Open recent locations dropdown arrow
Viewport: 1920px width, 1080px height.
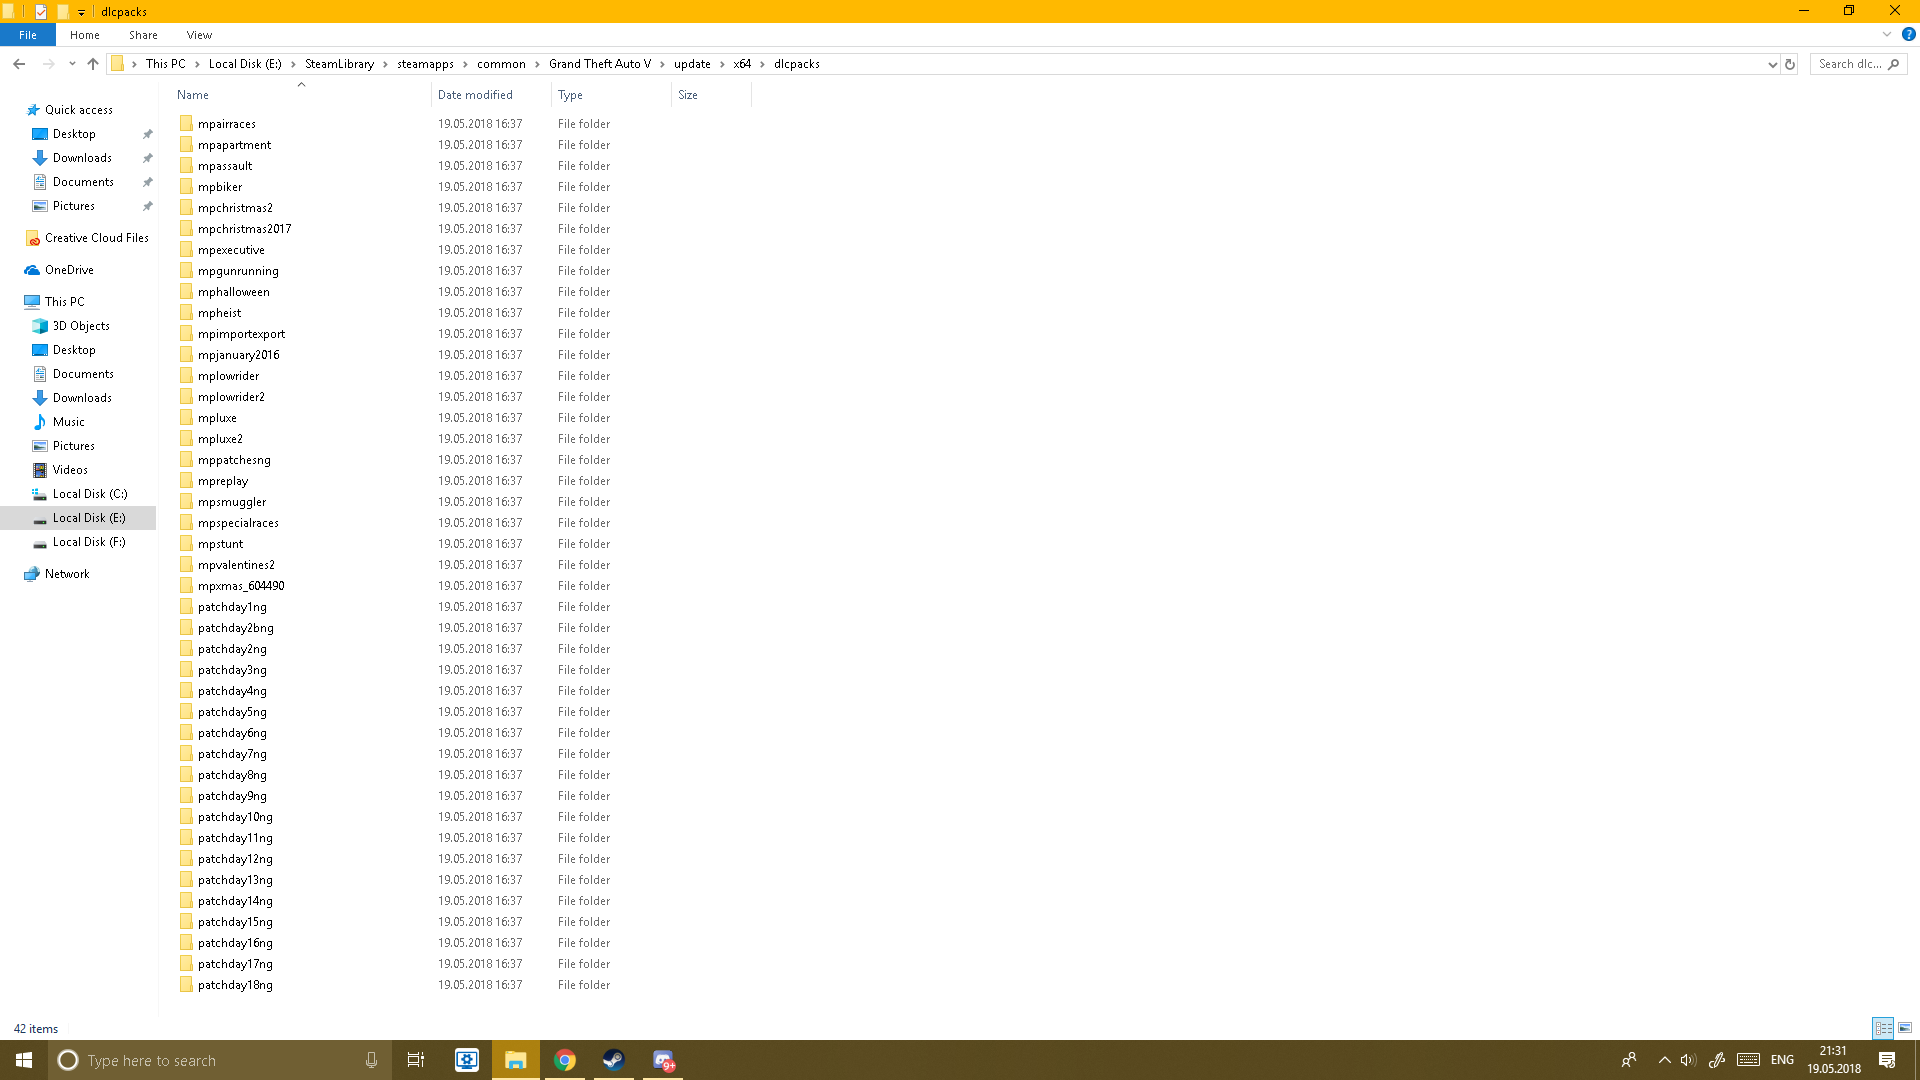point(72,64)
